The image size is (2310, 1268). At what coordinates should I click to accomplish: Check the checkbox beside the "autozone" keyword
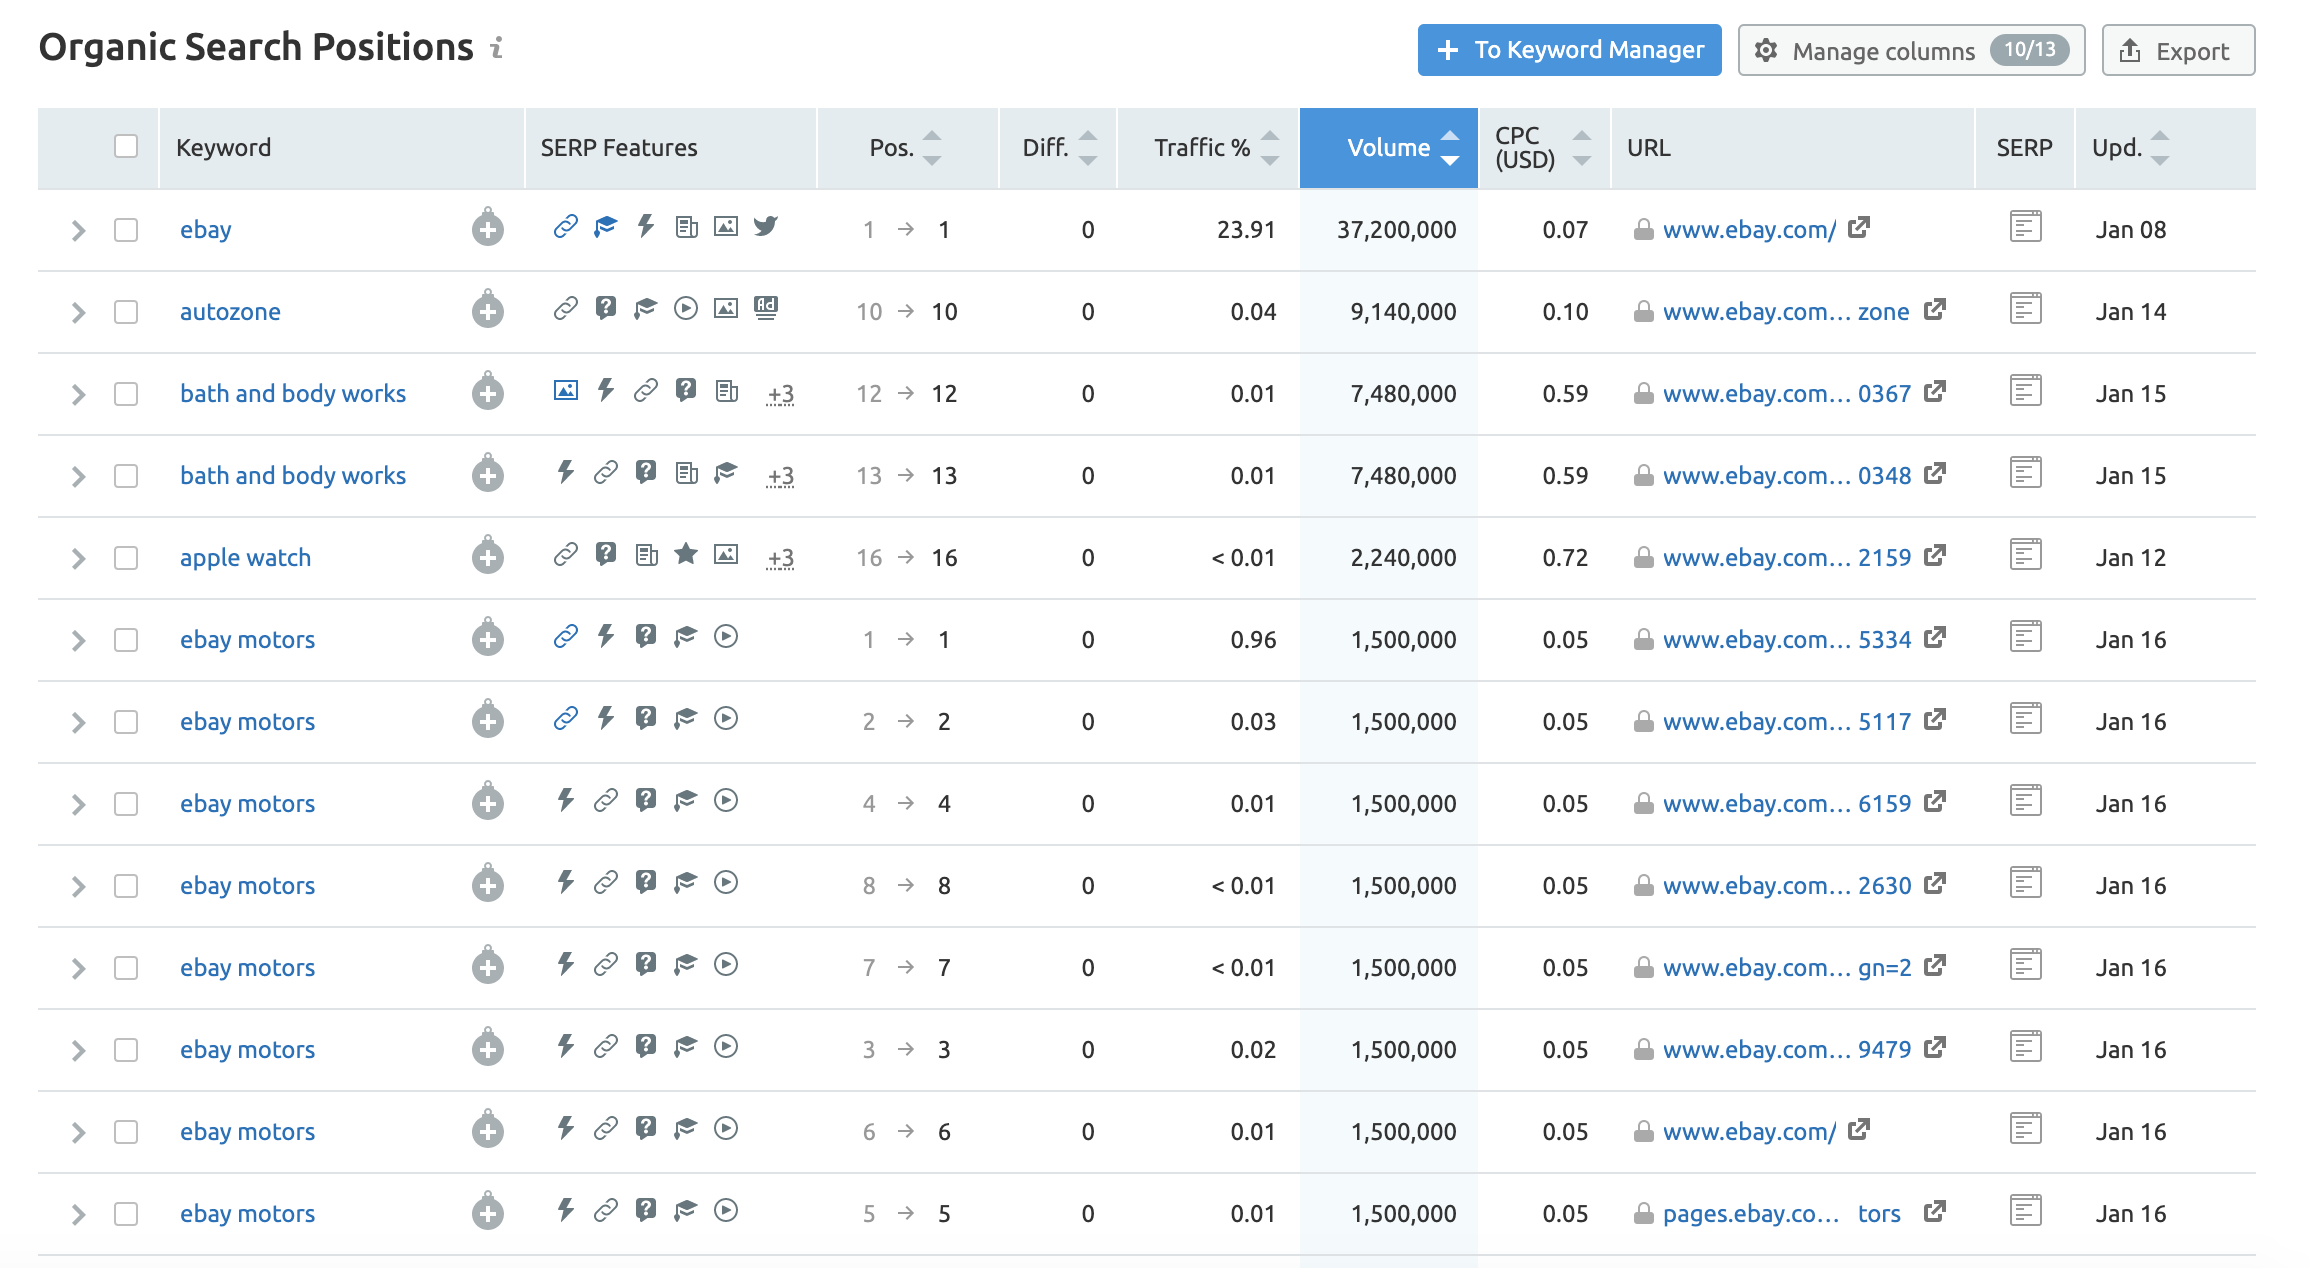127,311
